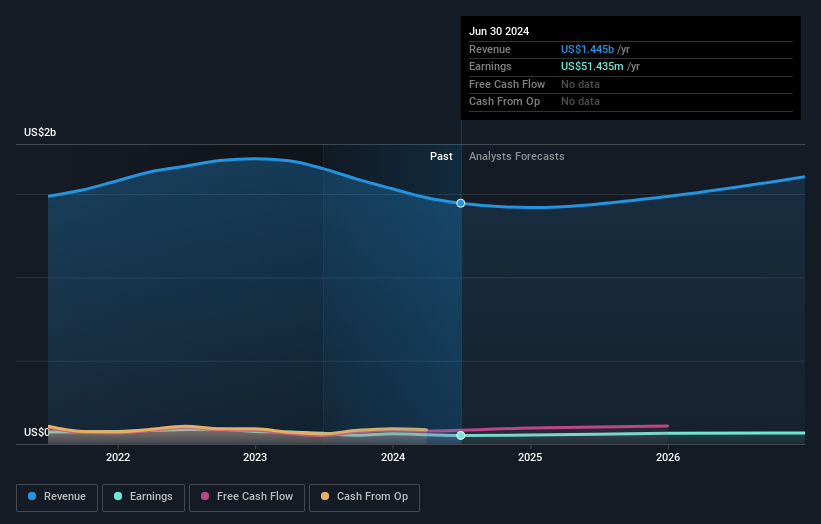Click the US$2b y-axis label
Viewport: 821px width, 524px height.
coord(40,132)
